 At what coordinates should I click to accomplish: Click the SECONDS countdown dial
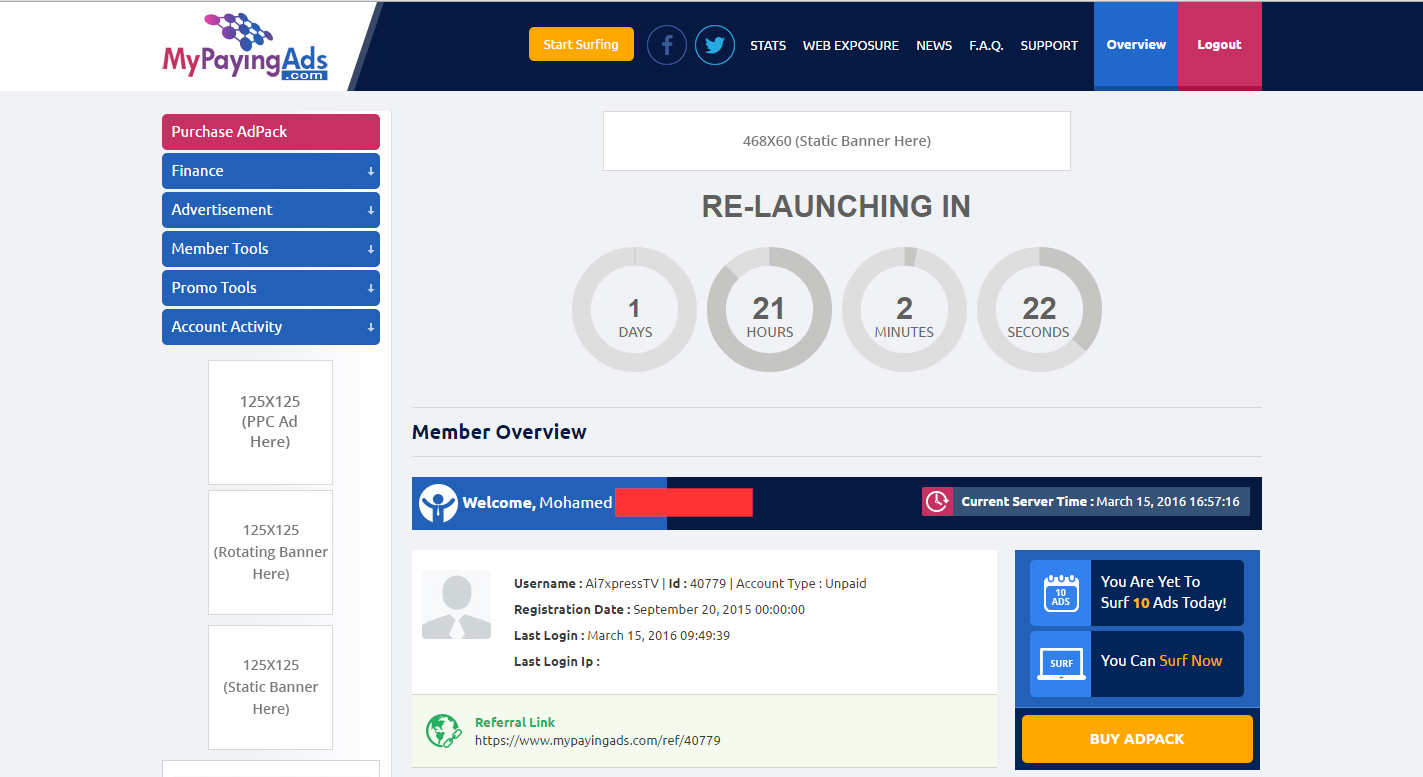point(1039,310)
